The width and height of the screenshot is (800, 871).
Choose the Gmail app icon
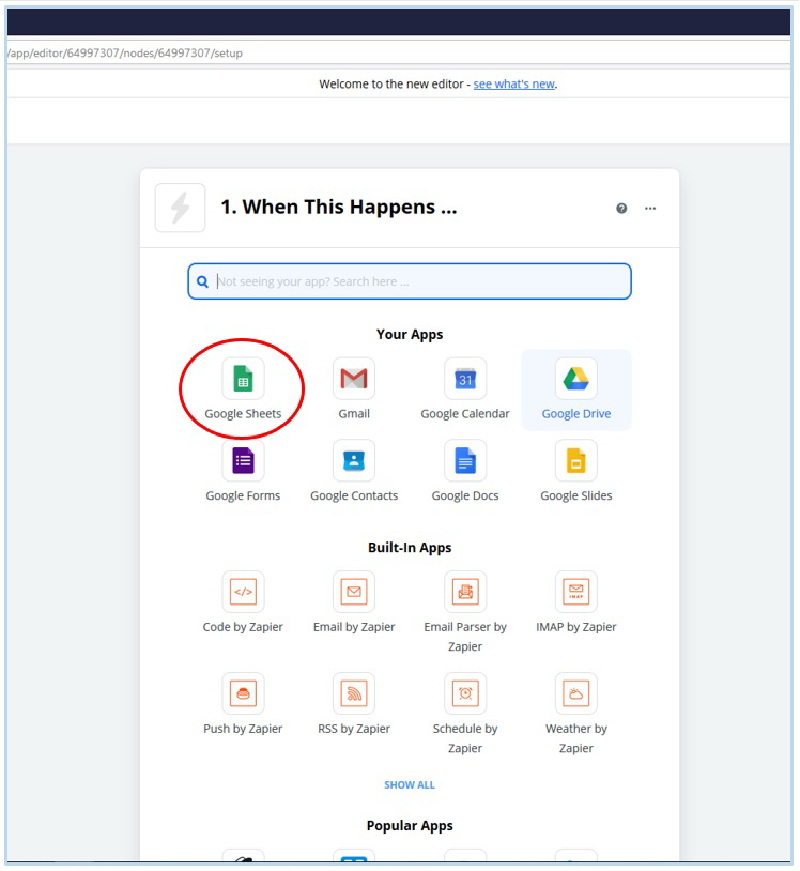pos(354,379)
